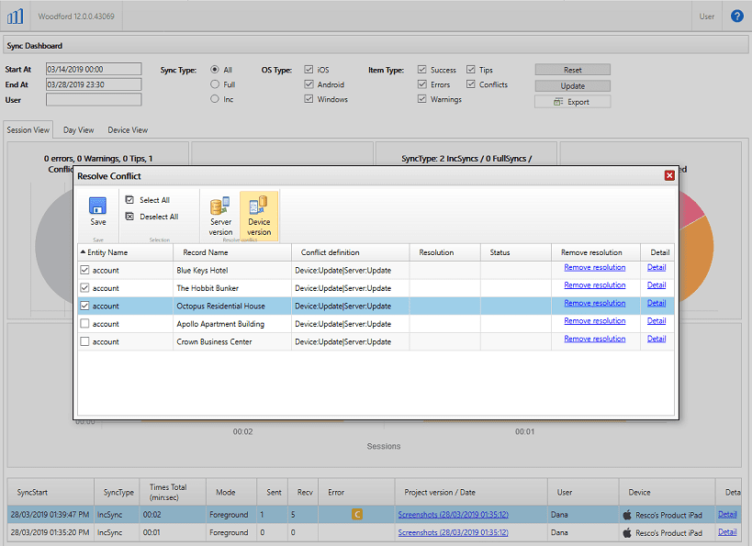
Task: Choose the Server version icon
Action: tap(220, 205)
